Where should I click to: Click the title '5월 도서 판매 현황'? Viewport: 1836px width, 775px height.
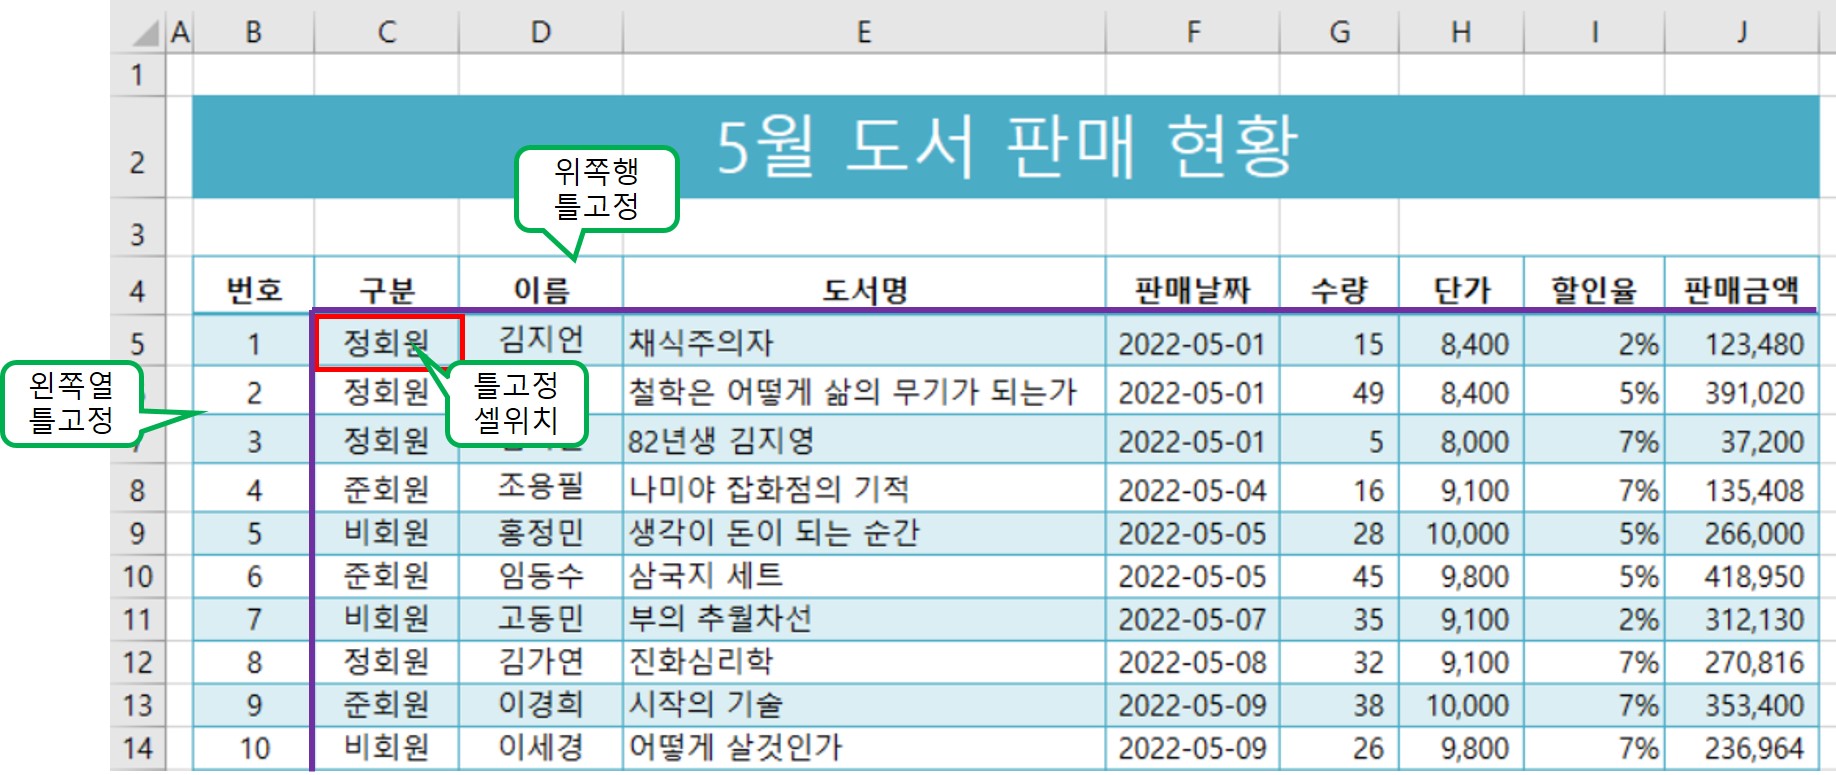coord(1006,147)
